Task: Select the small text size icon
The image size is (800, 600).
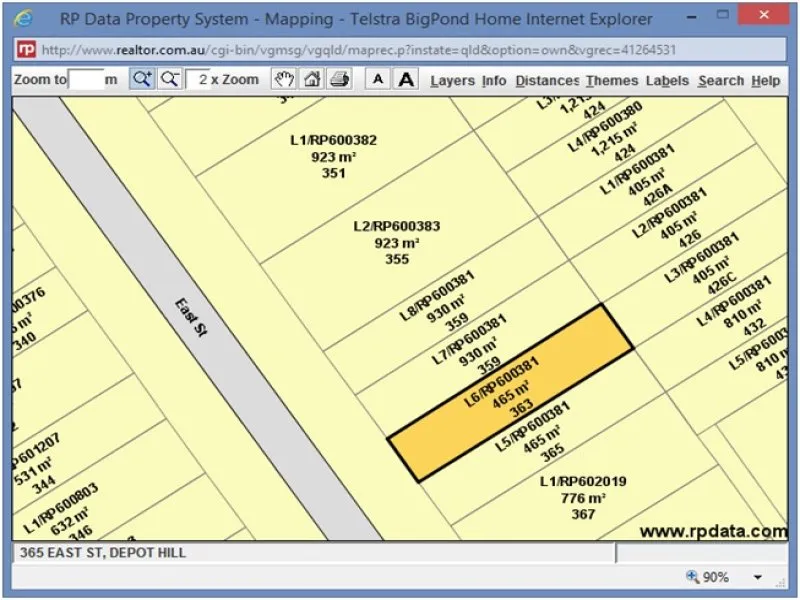Action: tap(377, 78)
